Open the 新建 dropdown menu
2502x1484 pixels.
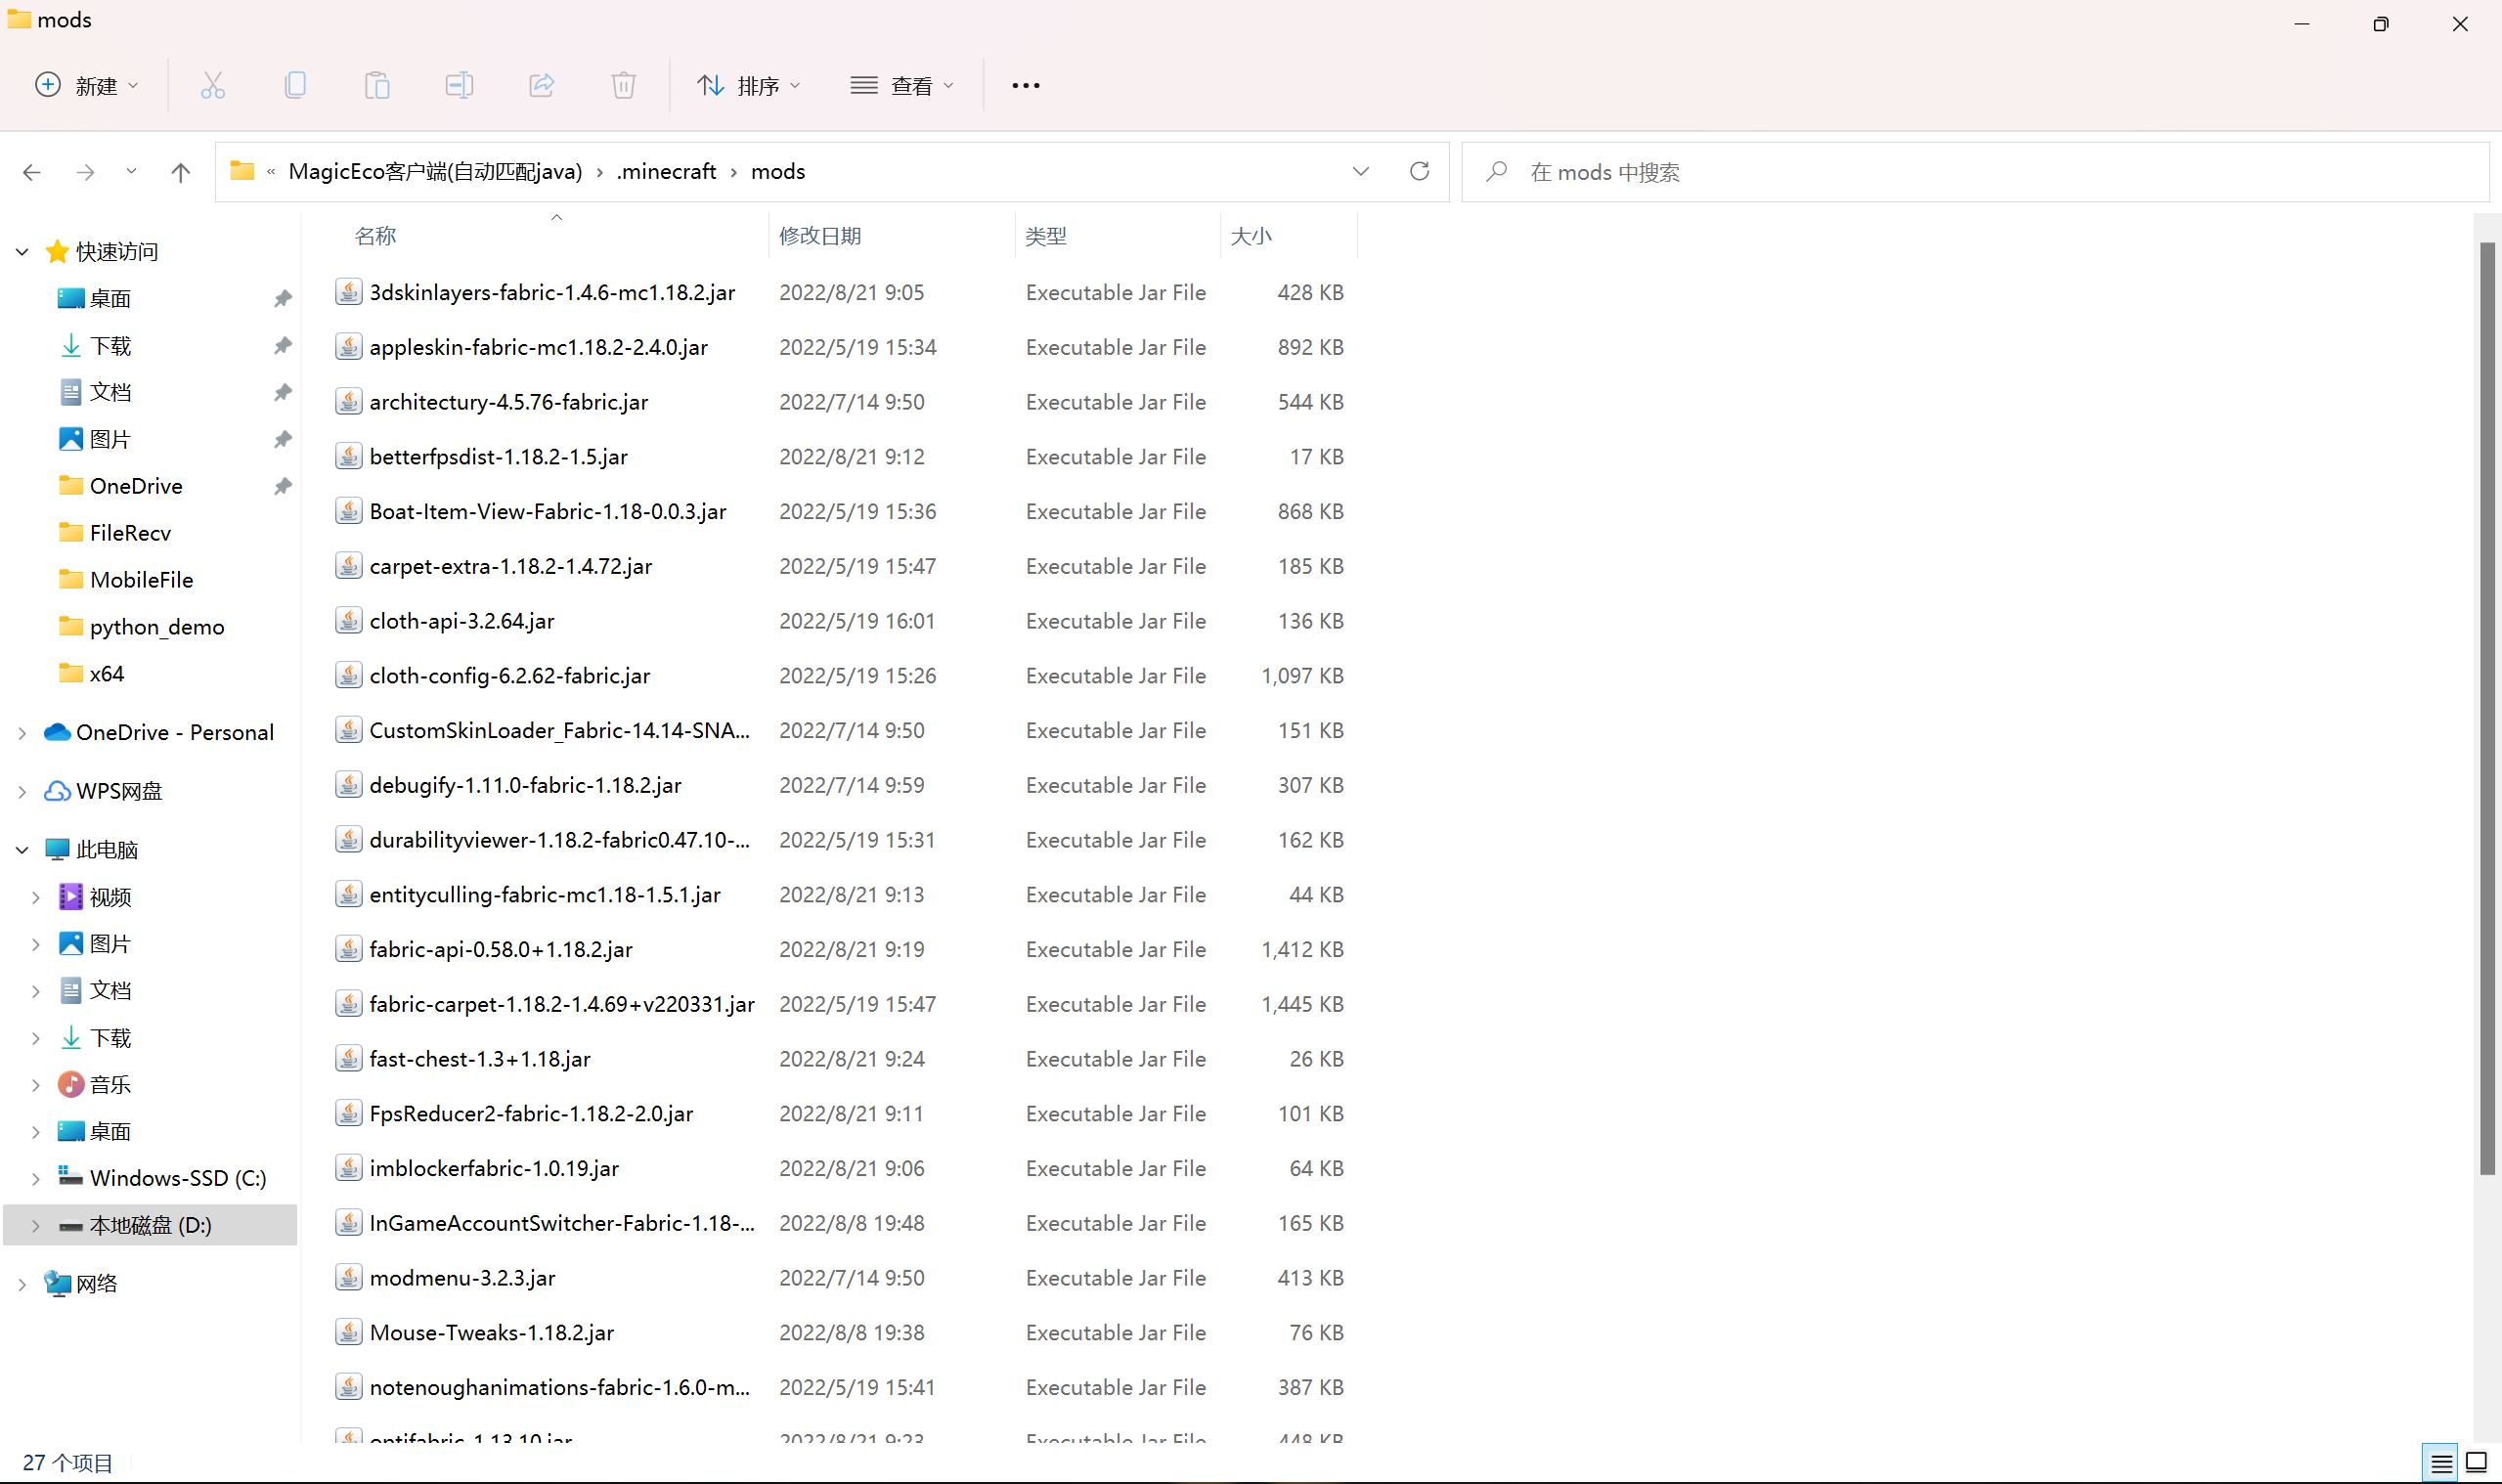point(86,86)
